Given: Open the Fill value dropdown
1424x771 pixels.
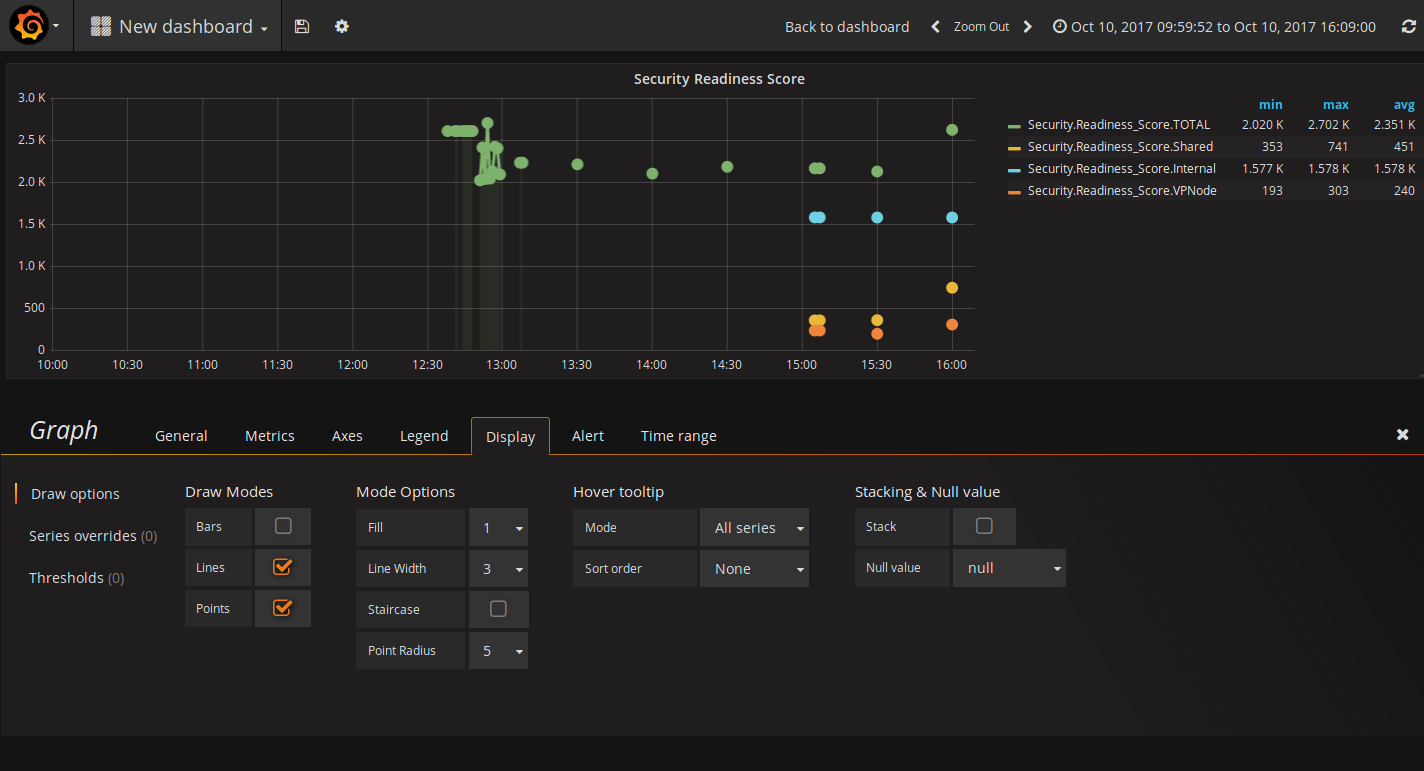Looking at the screenshot, I should [x=498, y=528].
